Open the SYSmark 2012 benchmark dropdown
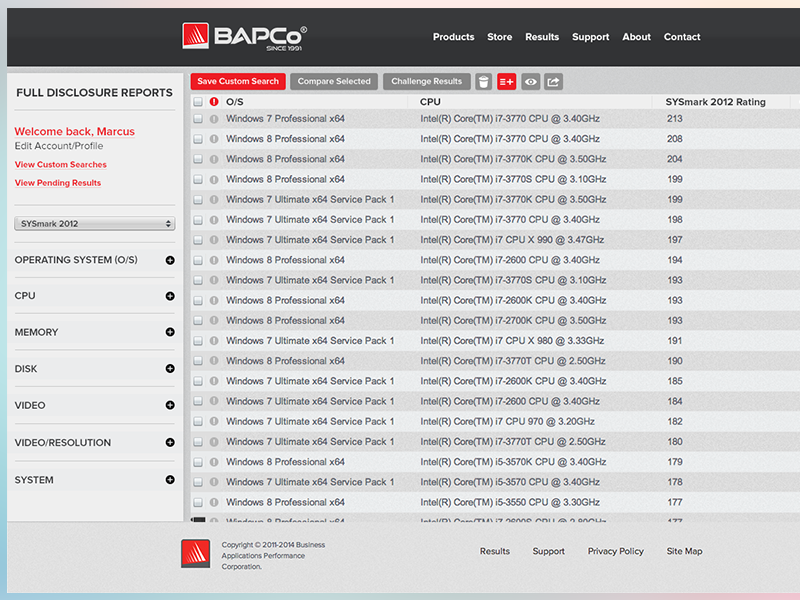The image size is (800, 600). (x=94, y=223)
